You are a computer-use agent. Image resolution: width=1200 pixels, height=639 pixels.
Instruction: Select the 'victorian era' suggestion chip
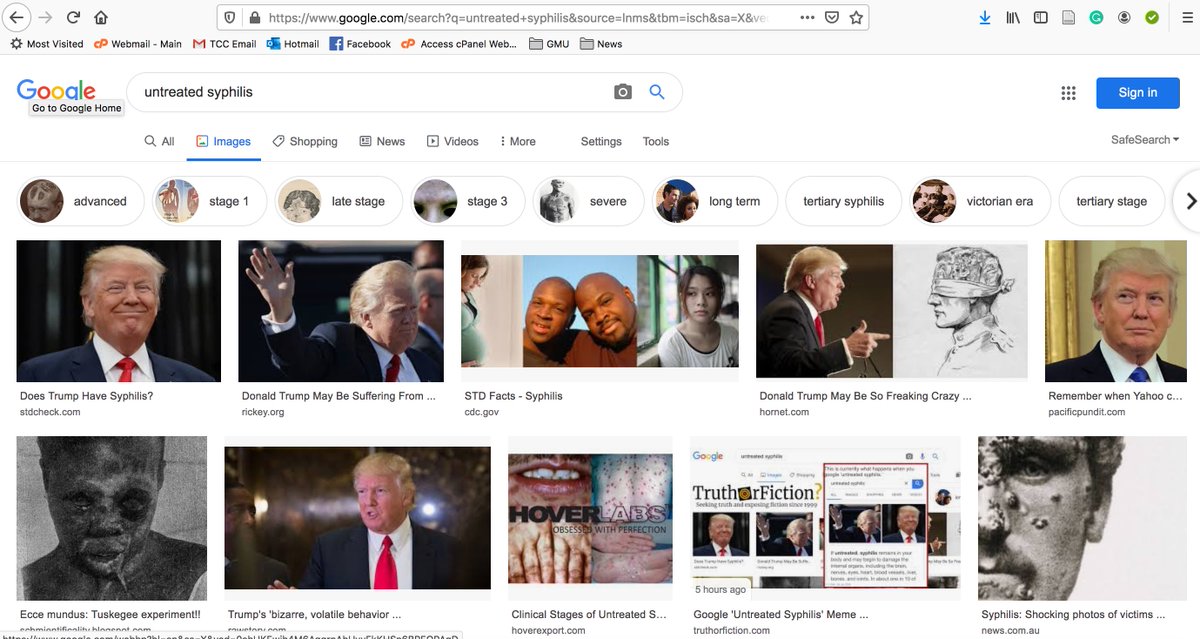(x=980, y=201)
